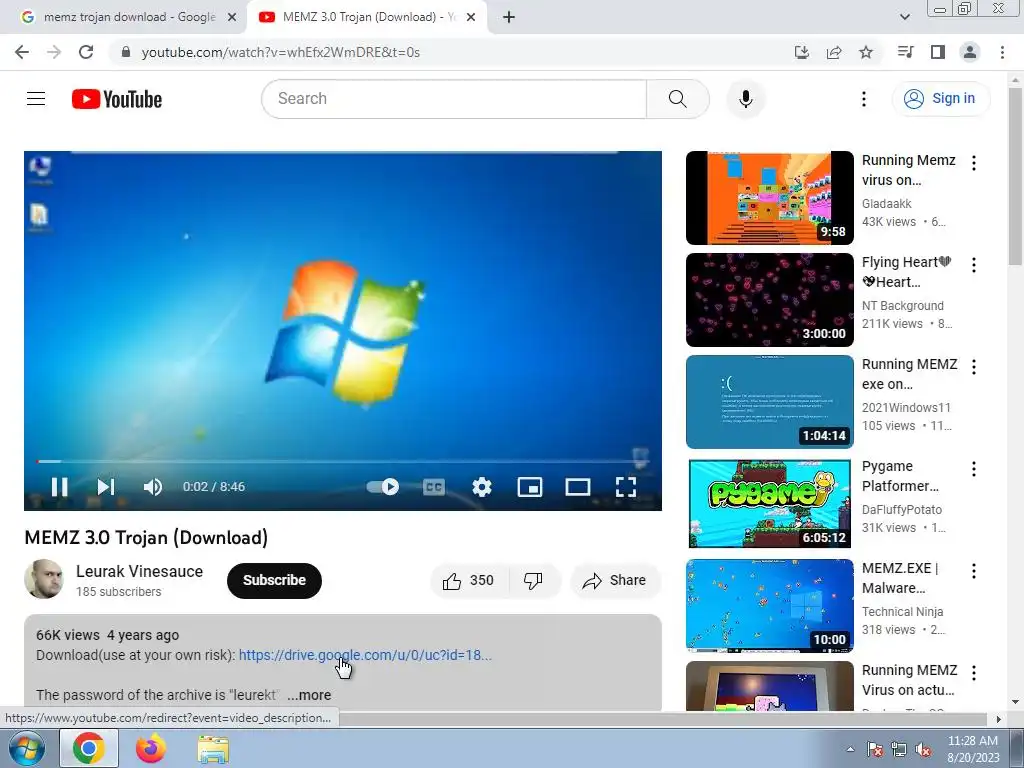Focus the YouTube search field
Screen dimensions: 1024x768
tap(454, 99)
